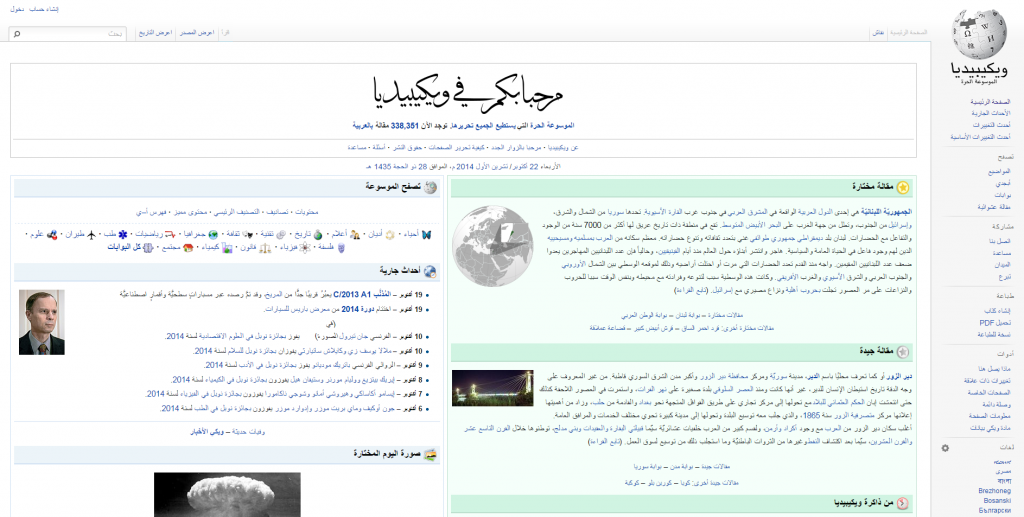Click the Aviation portal airplane icon
The image size is (1024, 517).
(91, 234)
